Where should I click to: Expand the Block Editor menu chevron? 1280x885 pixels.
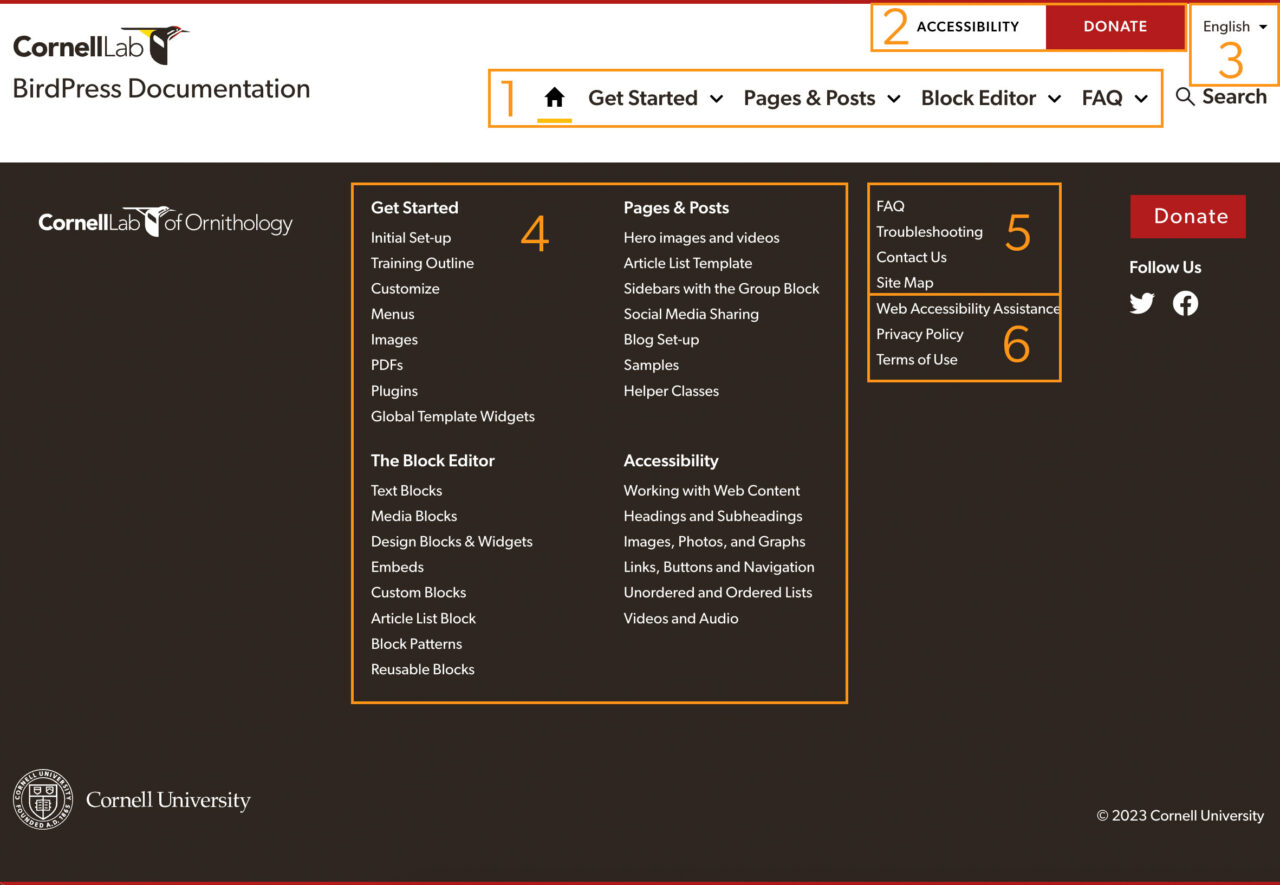tap(1054, 99)
